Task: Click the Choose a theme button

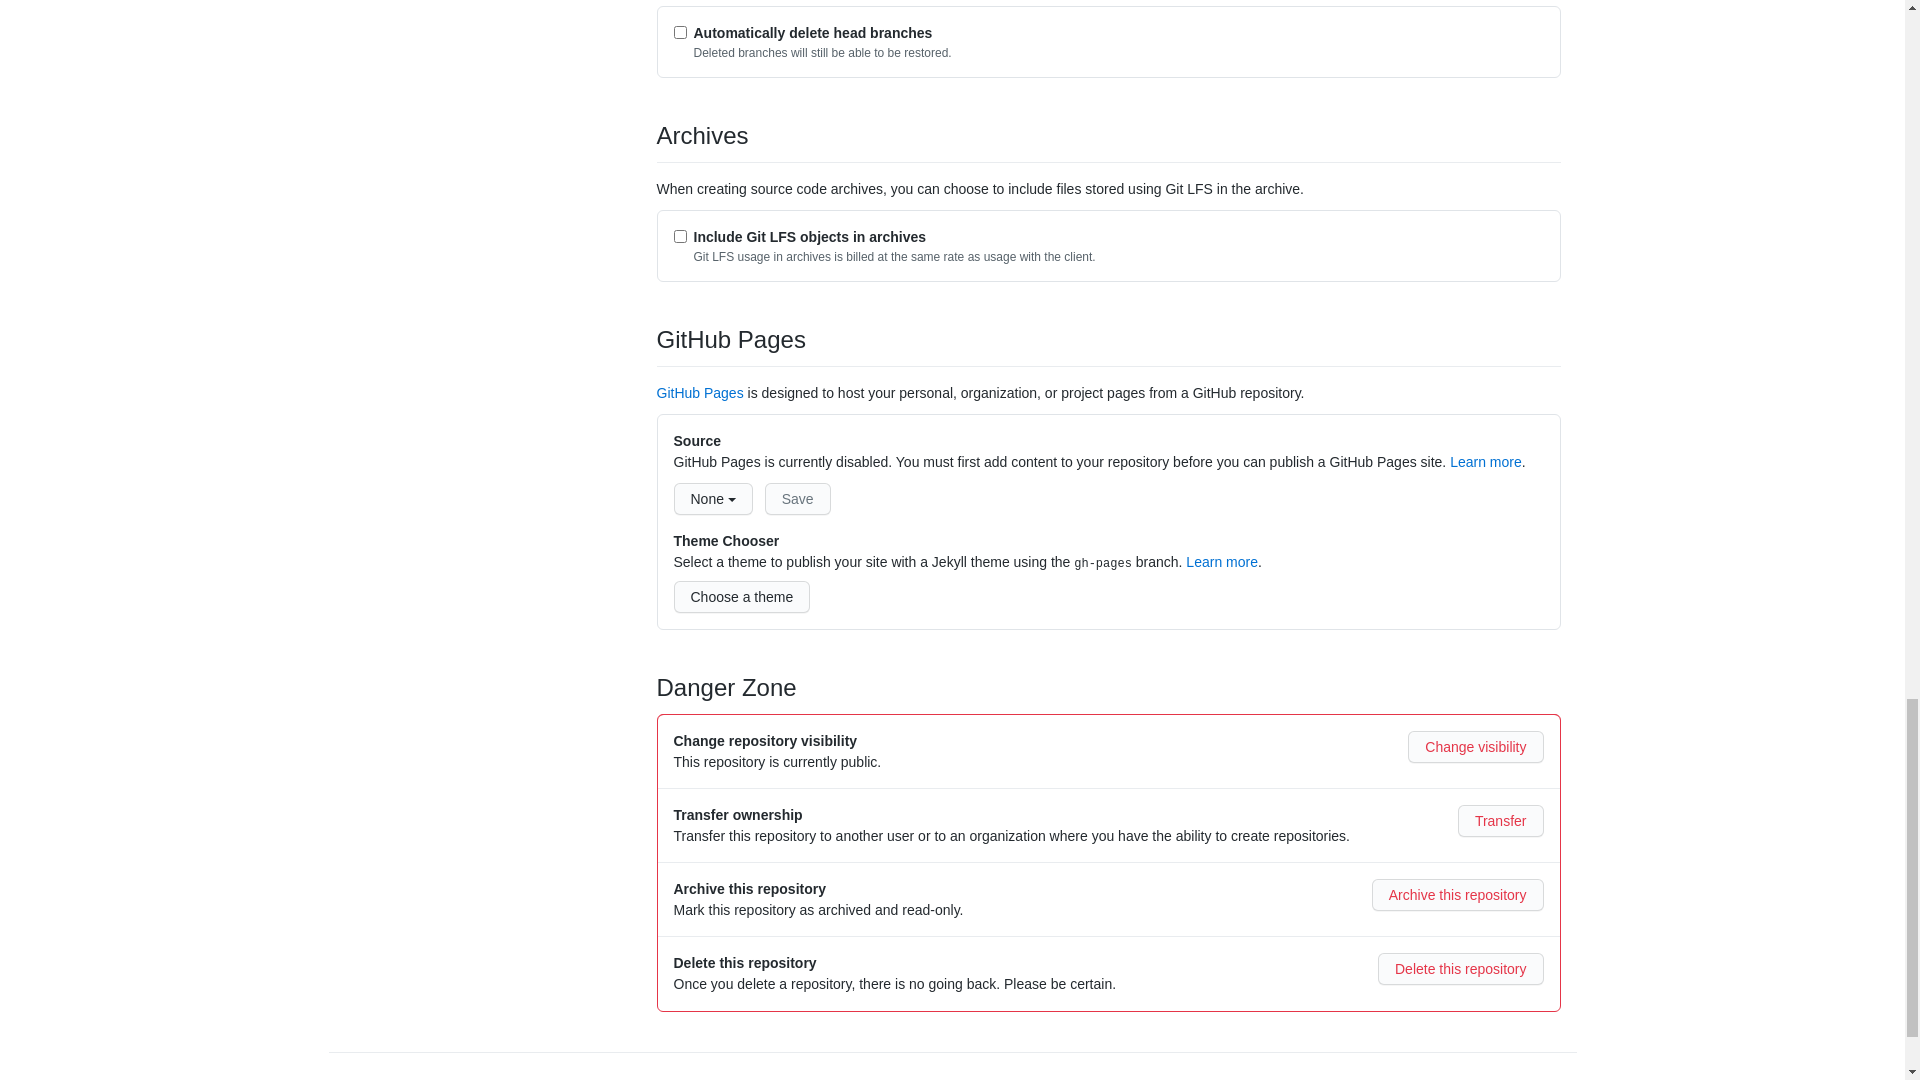Action: click(x=741, y=596)
